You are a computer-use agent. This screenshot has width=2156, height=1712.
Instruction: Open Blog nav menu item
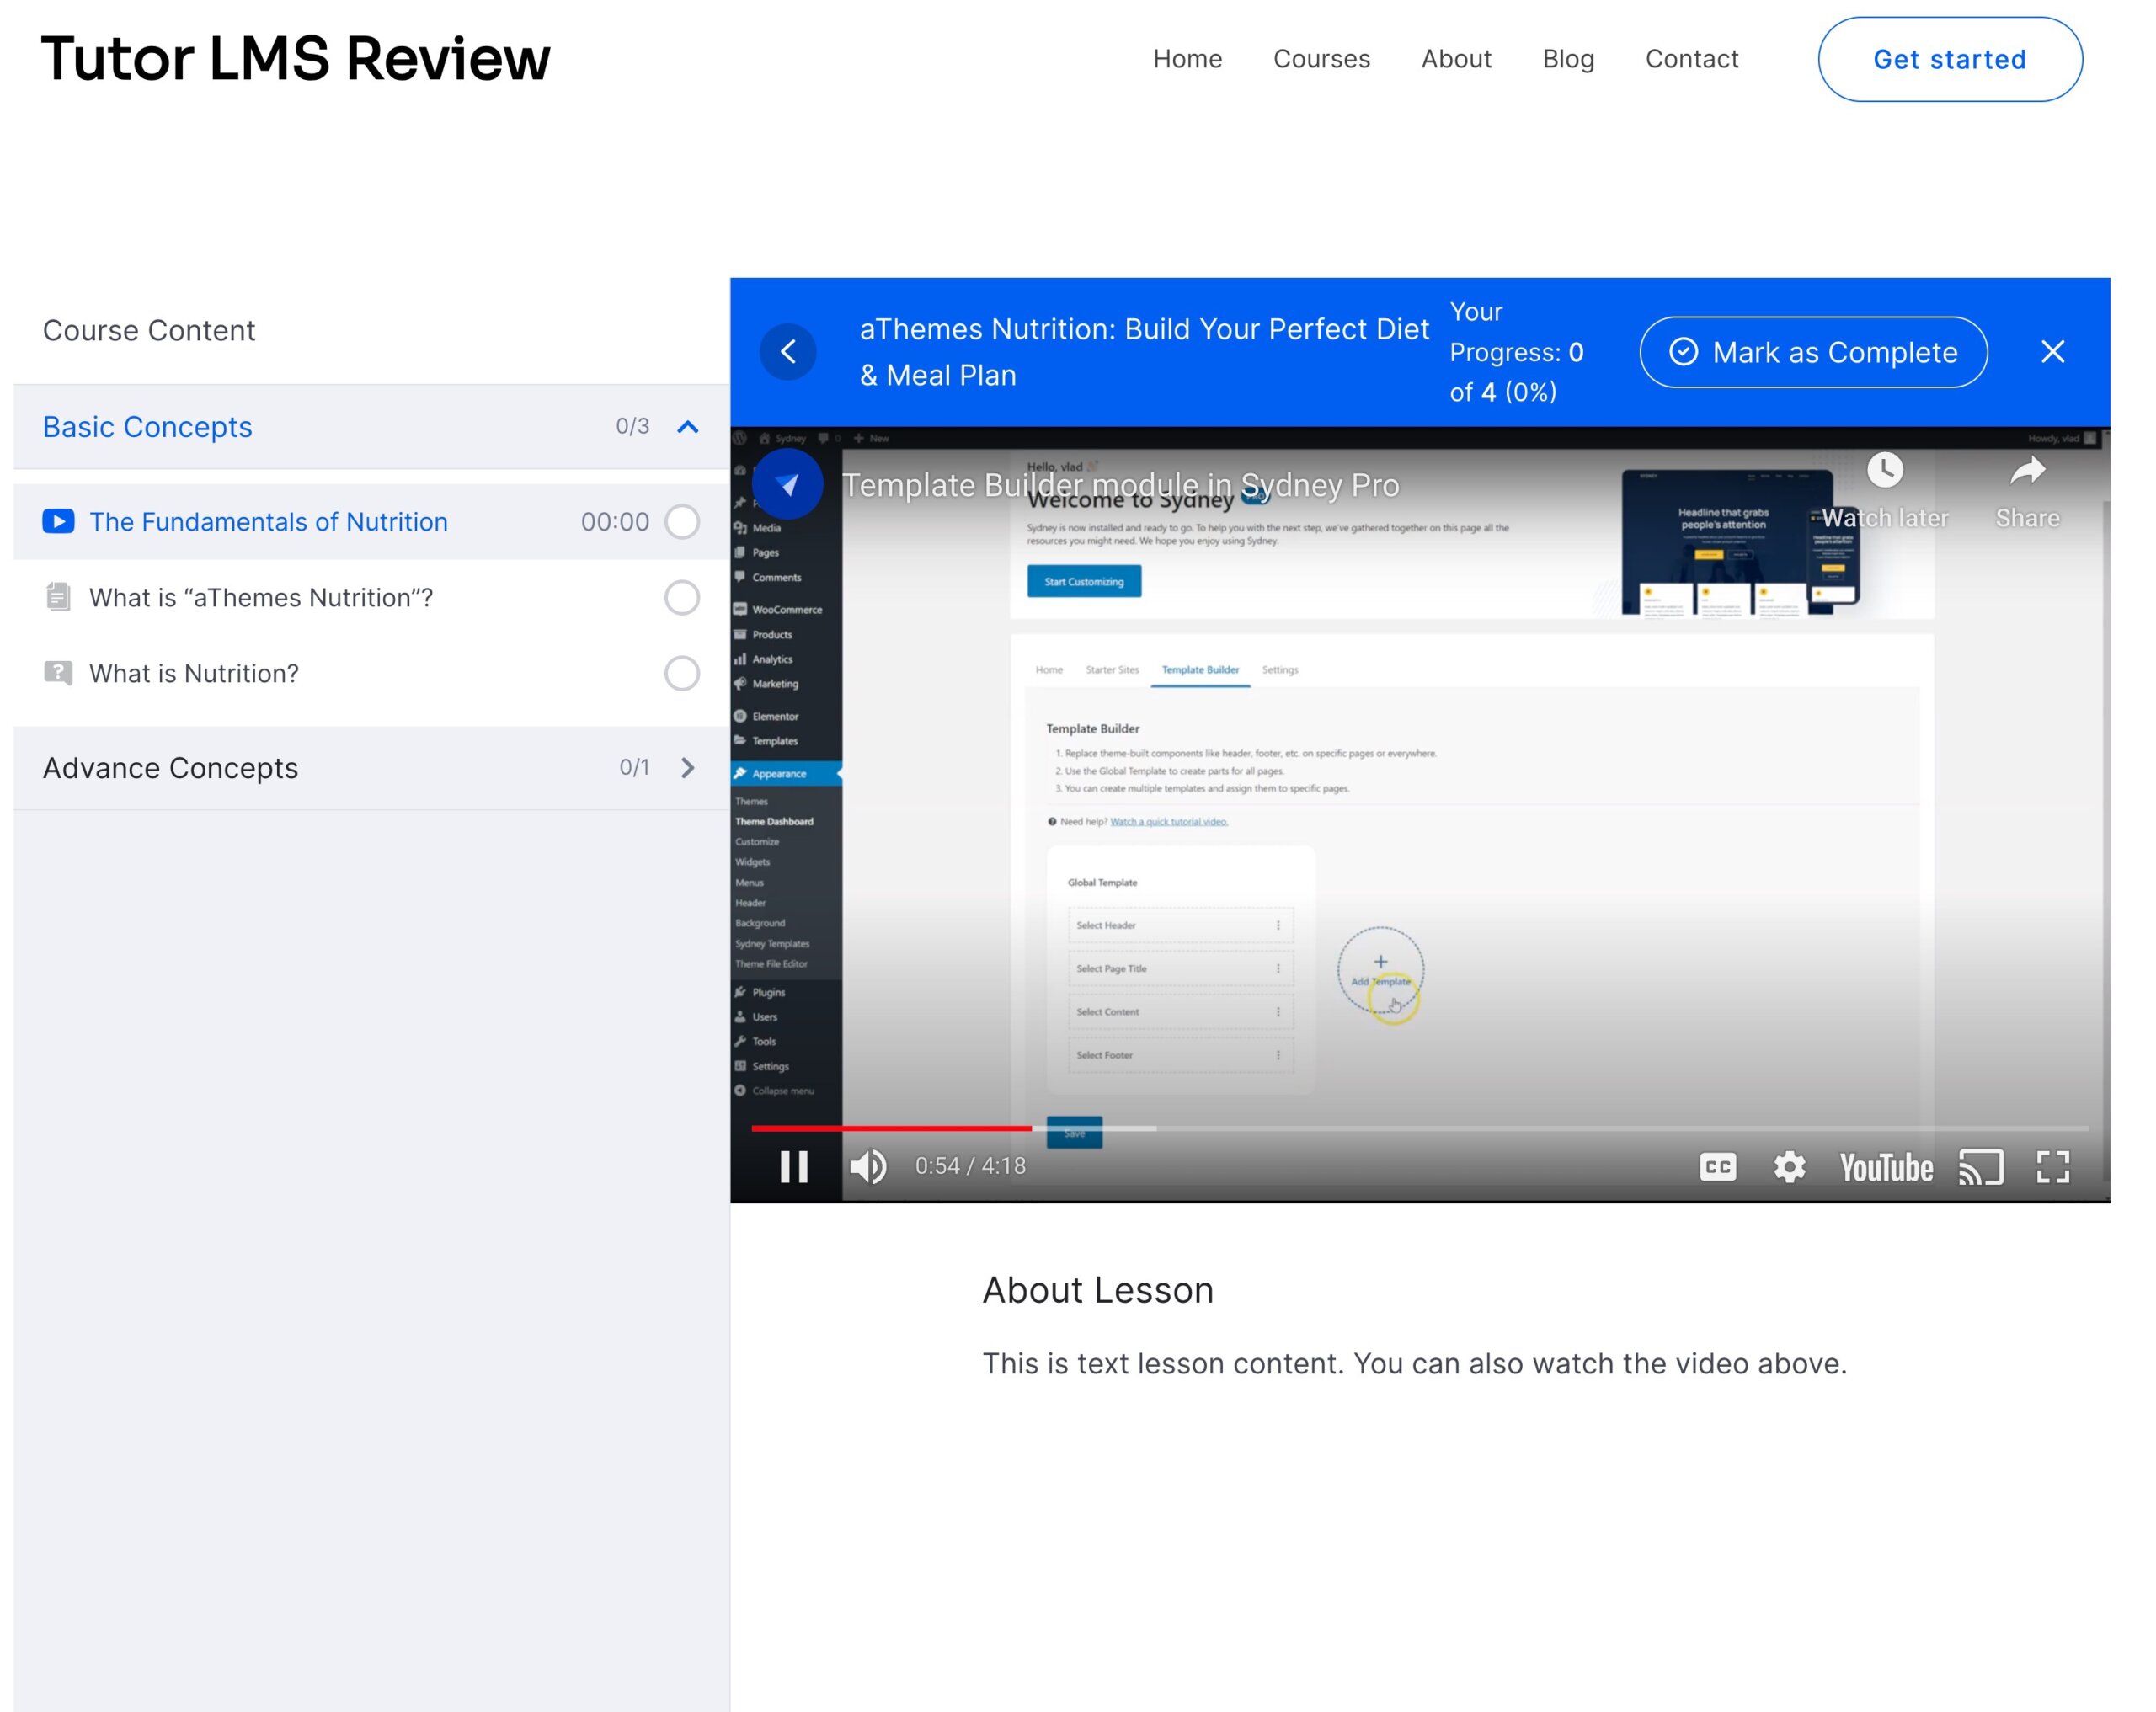[x=1568, y=59]
